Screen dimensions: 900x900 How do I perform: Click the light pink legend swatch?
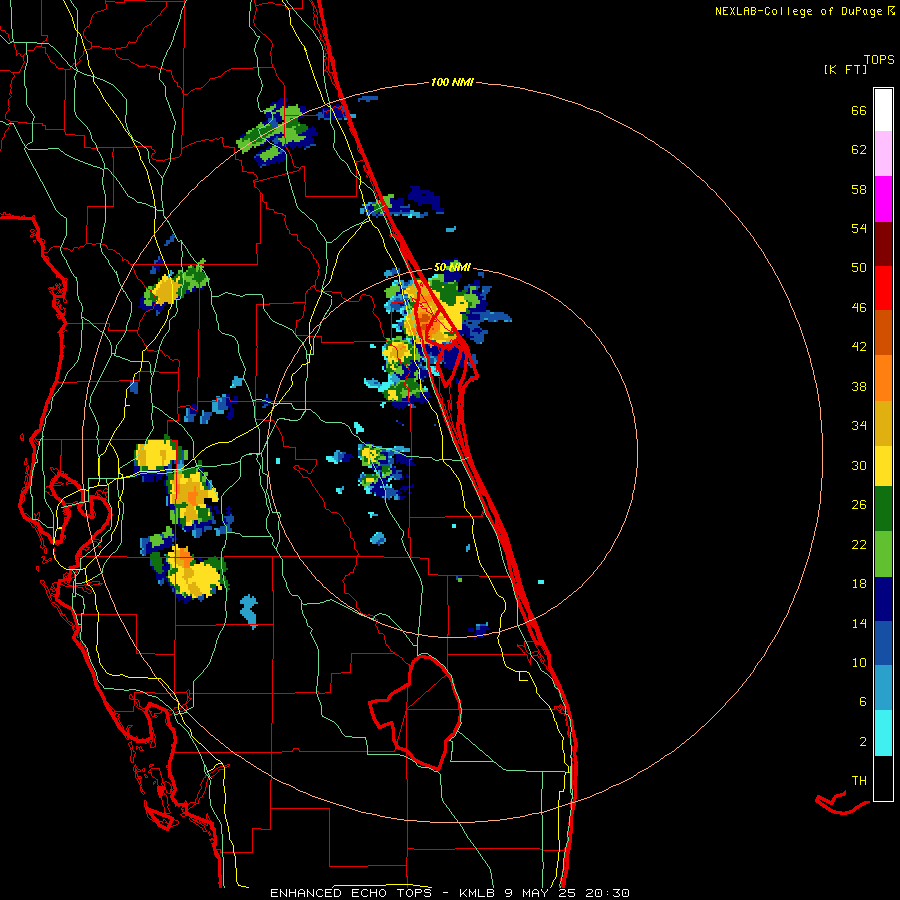(883, 154)
